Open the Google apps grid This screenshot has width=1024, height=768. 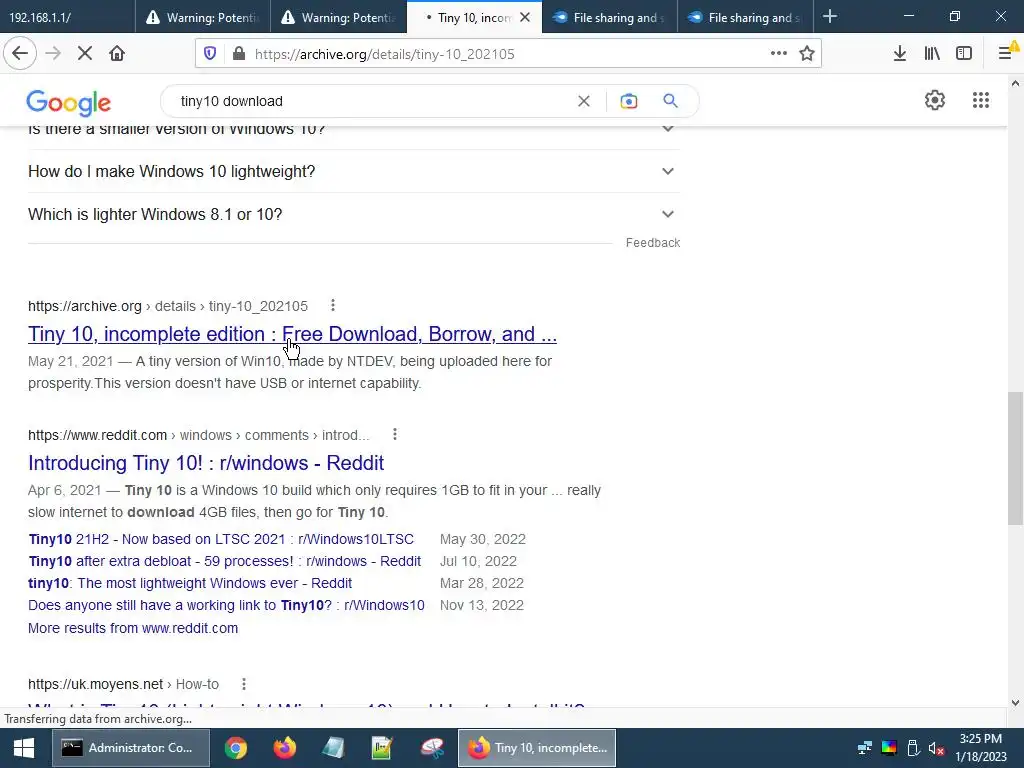pyautogui.click(x=981, y=100)
